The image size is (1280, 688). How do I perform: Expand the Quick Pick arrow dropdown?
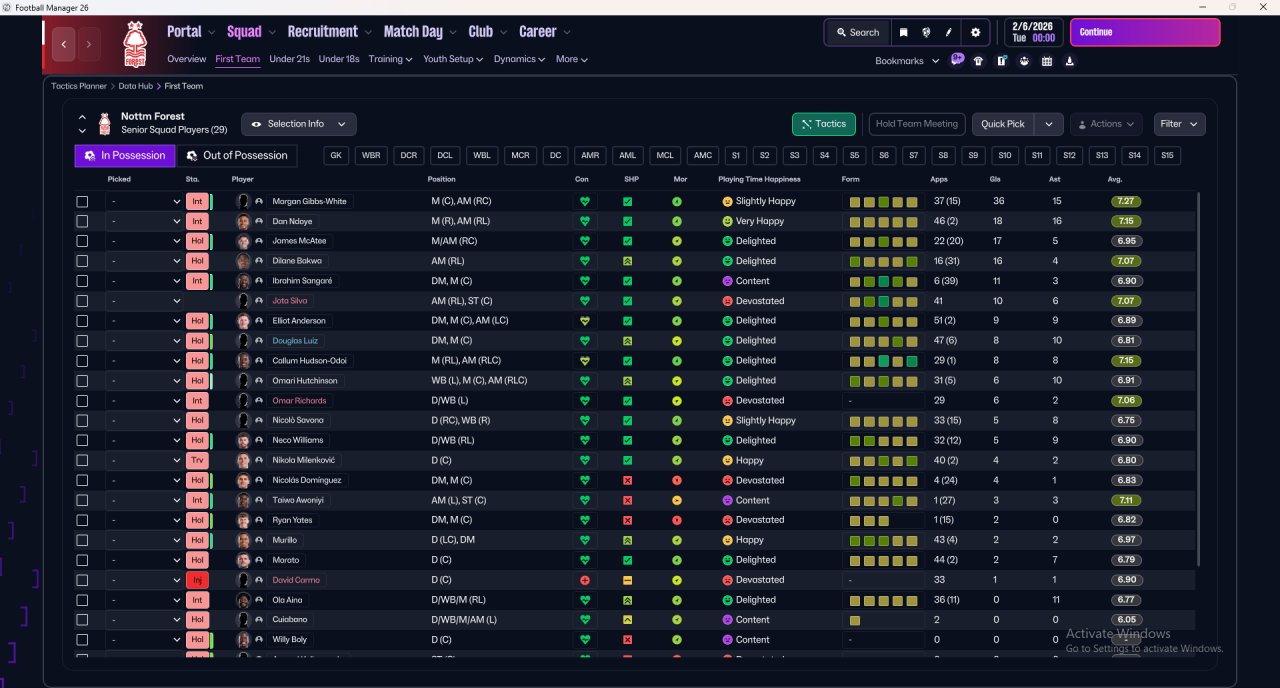(x=1048, y=124)
